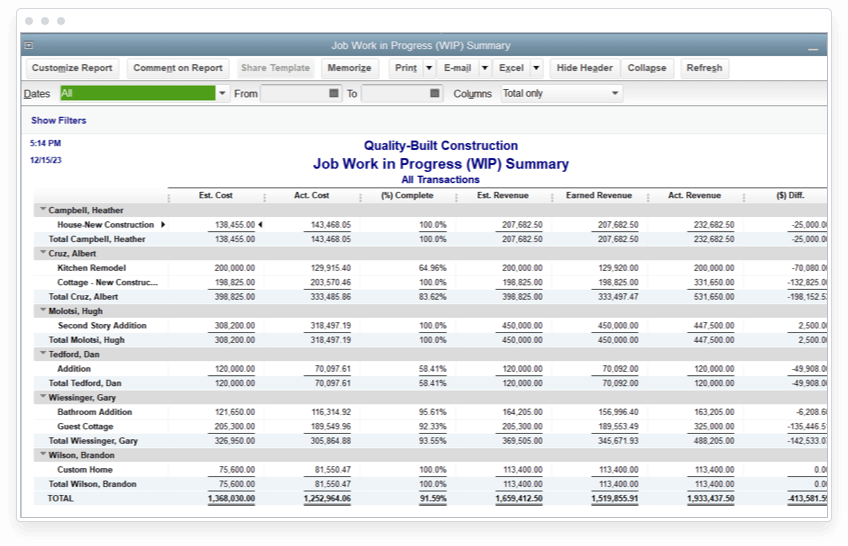Collapse the Campbell, Heather group
The image size is (848, 546).
pyautogui.click(x=42, y=210)
